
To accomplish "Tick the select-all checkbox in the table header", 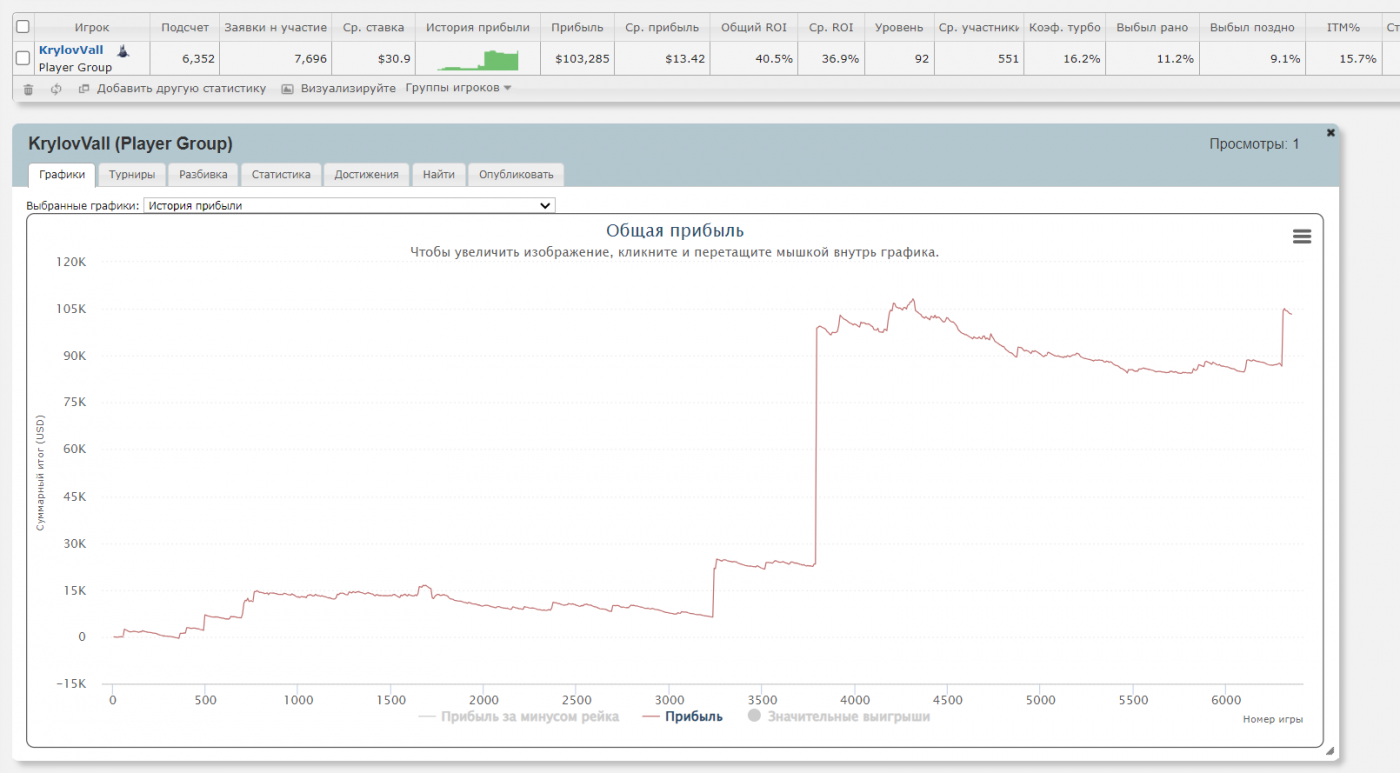I will pyautogui.click(x=23, y=27).
